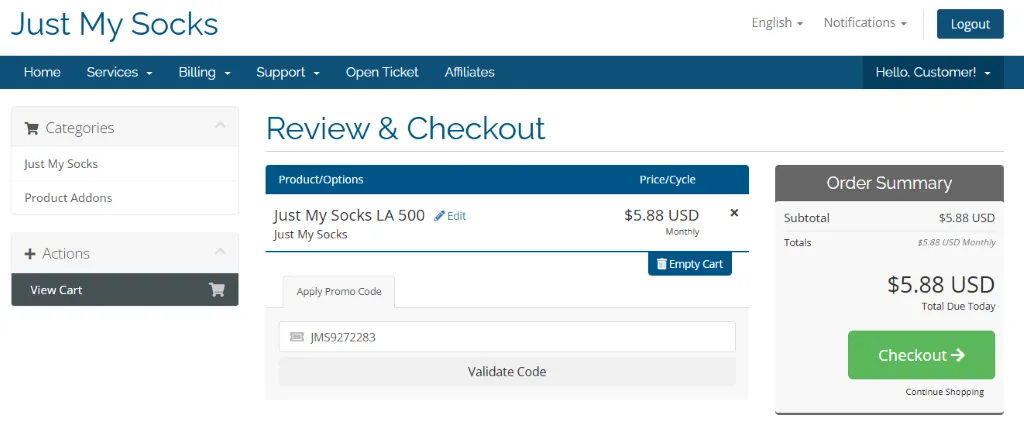Click Continue Shopping link

[x=944, y=392]
